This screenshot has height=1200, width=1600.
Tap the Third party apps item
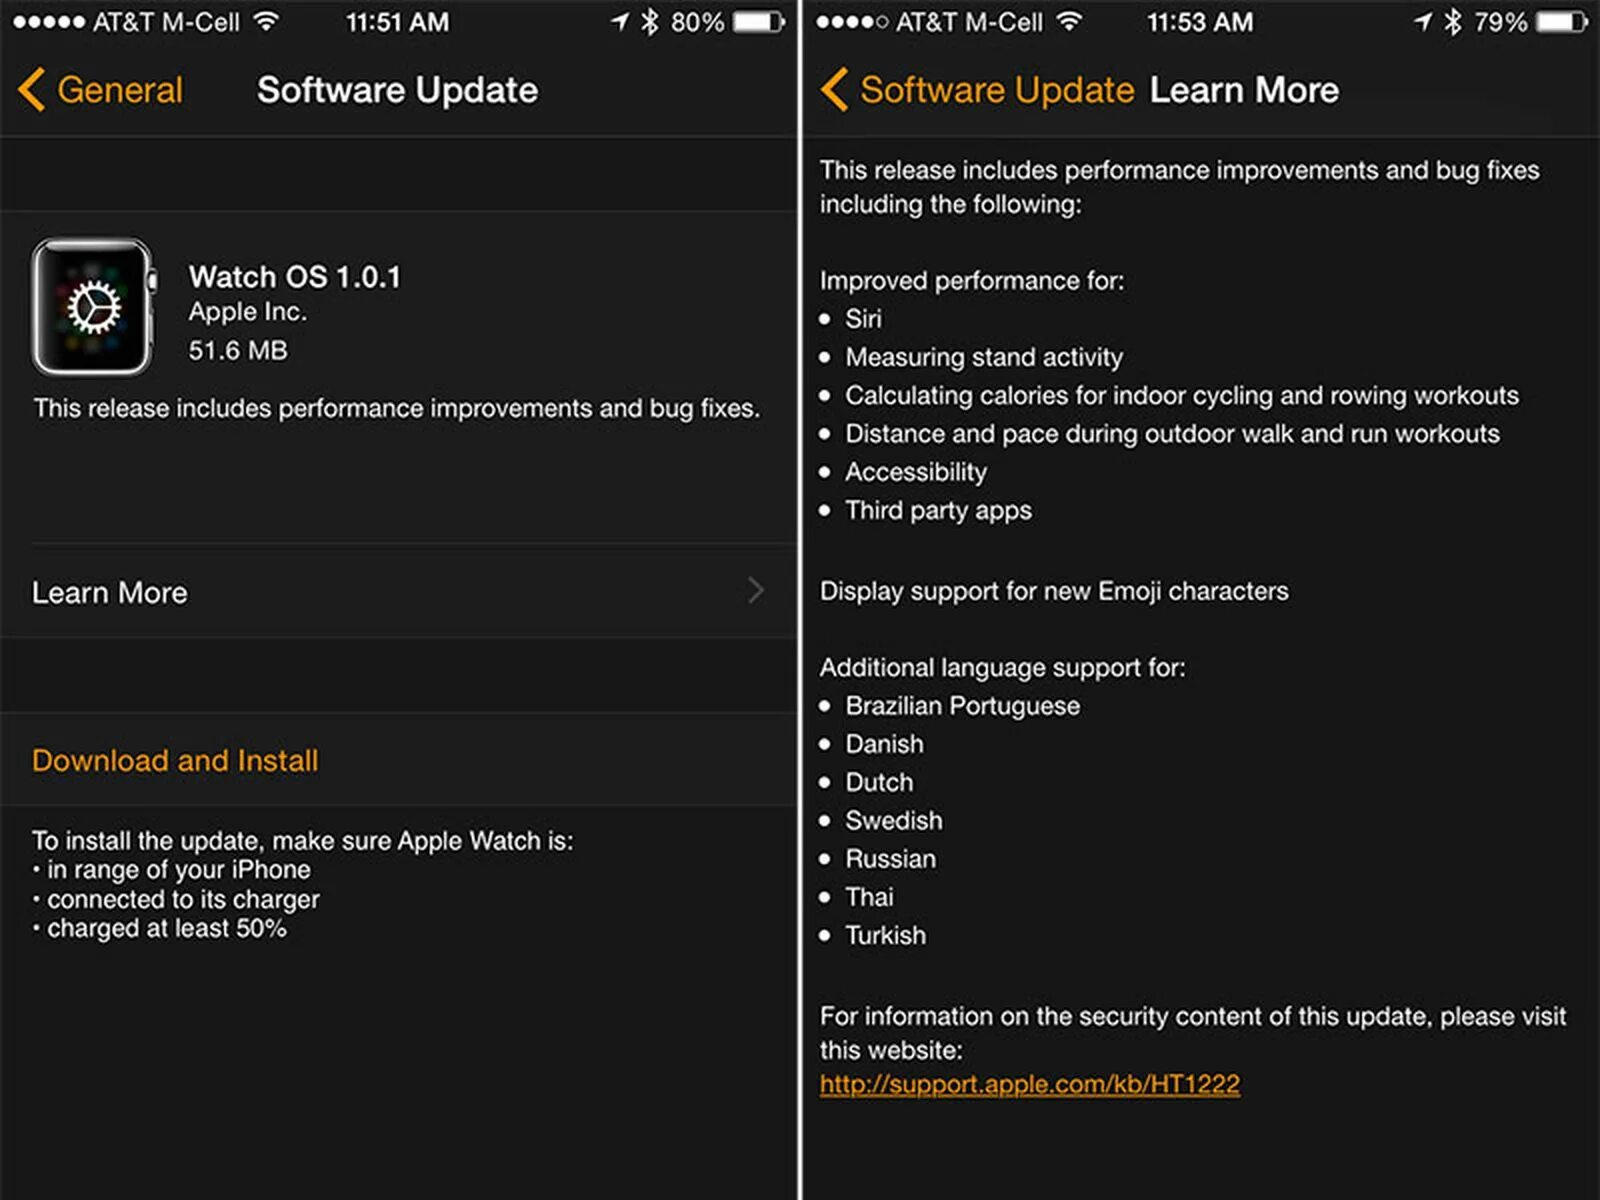[938, 510]
